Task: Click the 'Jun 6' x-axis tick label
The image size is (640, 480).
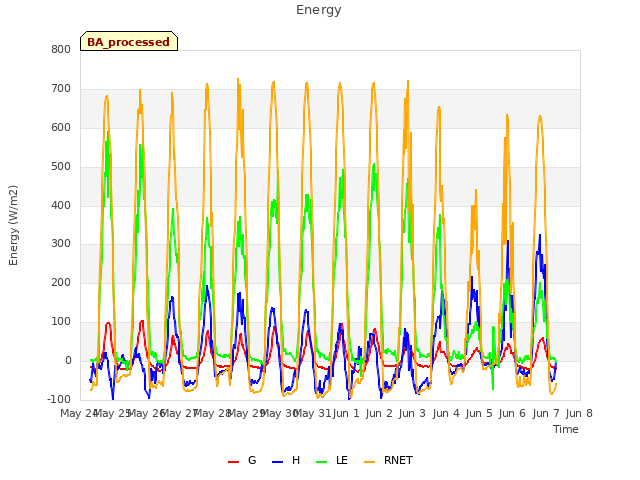Action: [512, 413]
